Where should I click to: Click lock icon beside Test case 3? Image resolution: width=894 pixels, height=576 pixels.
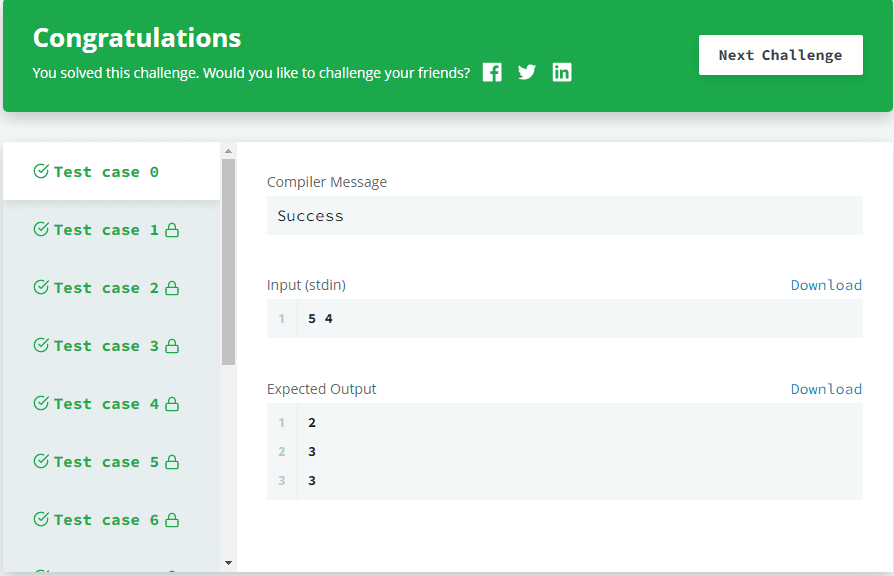(172, 346)
